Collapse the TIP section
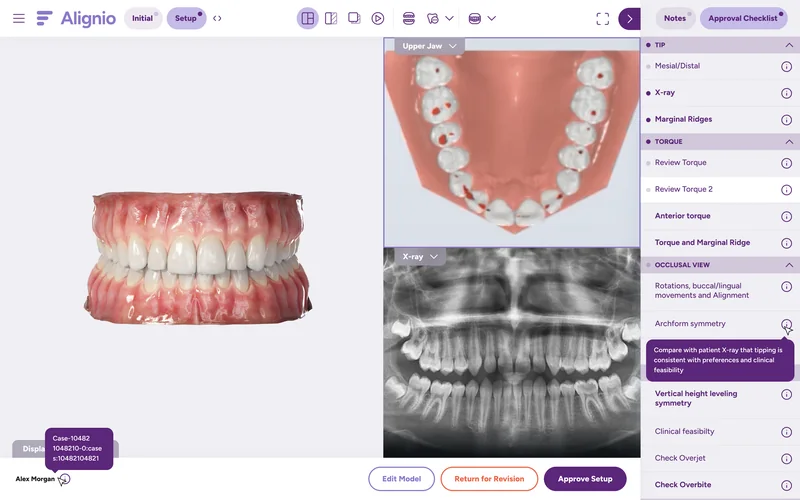The height and width of the screenshot is (500, 800). click(789, 45)
